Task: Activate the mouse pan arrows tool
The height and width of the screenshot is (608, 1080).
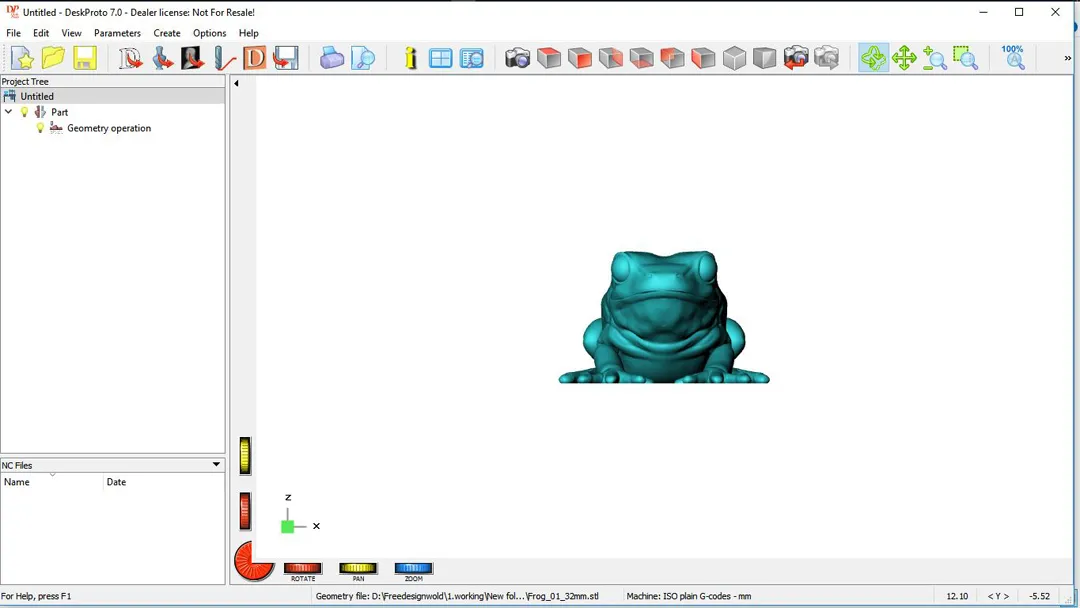Action: click(x=904, y=58)
